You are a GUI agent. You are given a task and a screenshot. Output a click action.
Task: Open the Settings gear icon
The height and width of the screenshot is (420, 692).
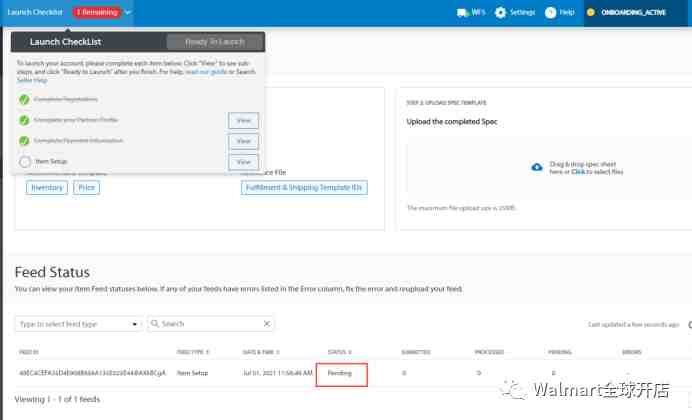pos(500,12)
